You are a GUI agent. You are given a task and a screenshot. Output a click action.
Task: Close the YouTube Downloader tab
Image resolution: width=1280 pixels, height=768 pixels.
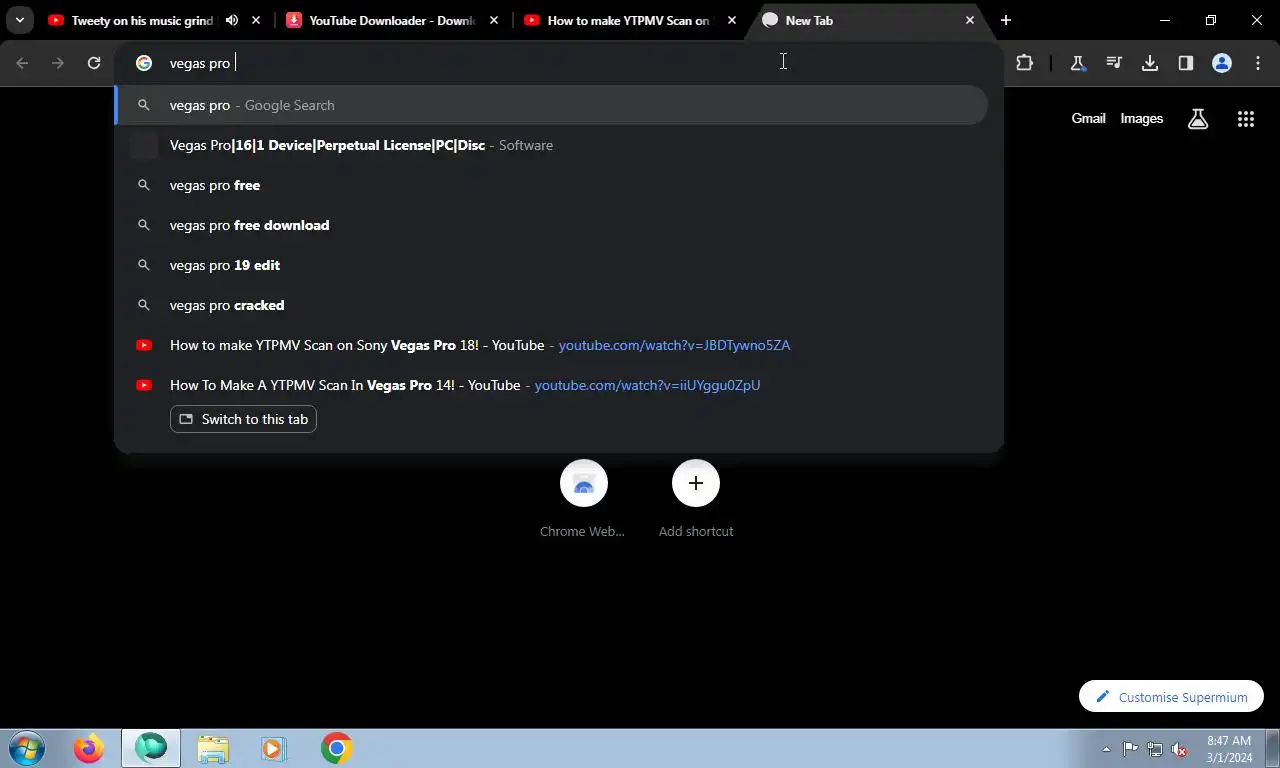494,20
